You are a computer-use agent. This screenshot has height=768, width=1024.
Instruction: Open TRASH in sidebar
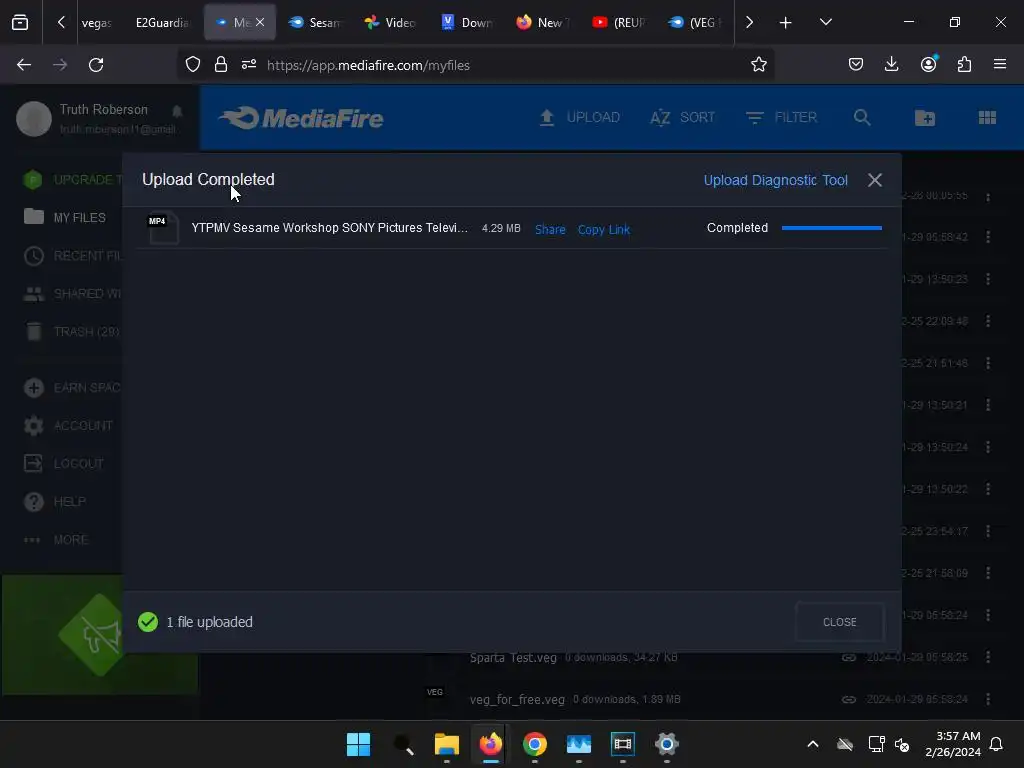pyautogui.click(x=72, y=332)
